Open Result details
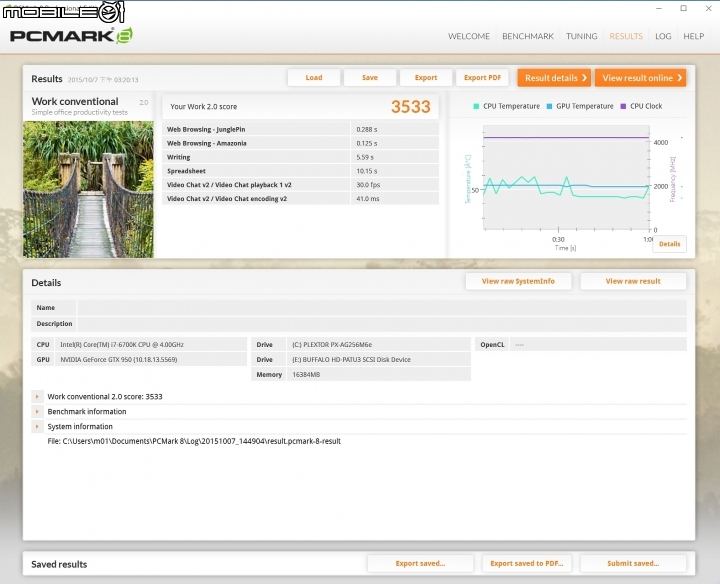This screenshot has height=584, width=720. click(554, 78)
